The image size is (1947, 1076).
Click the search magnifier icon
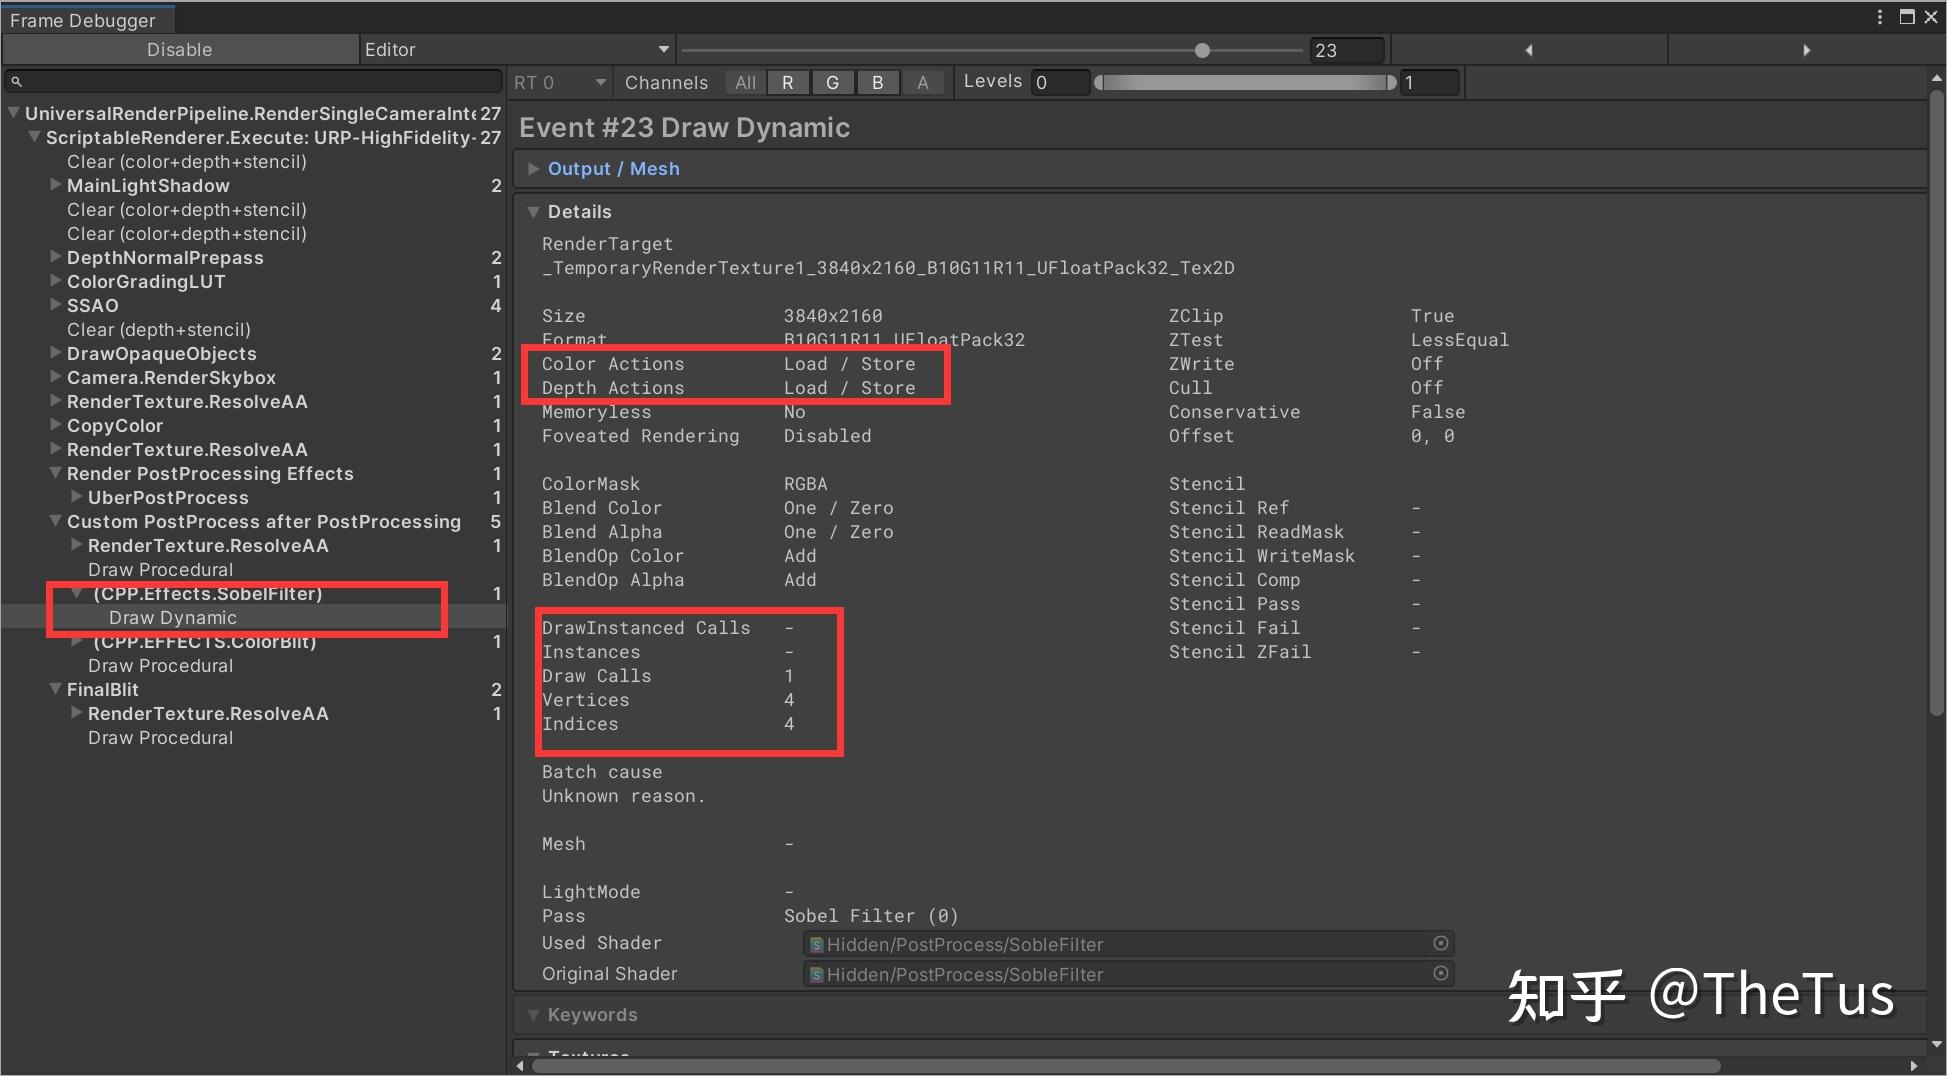[16, 81]
